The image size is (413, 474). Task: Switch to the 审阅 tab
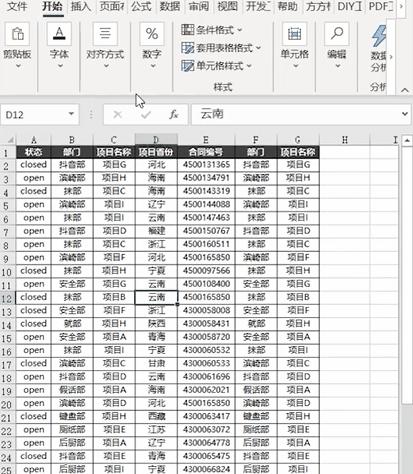tap(199, 6)
